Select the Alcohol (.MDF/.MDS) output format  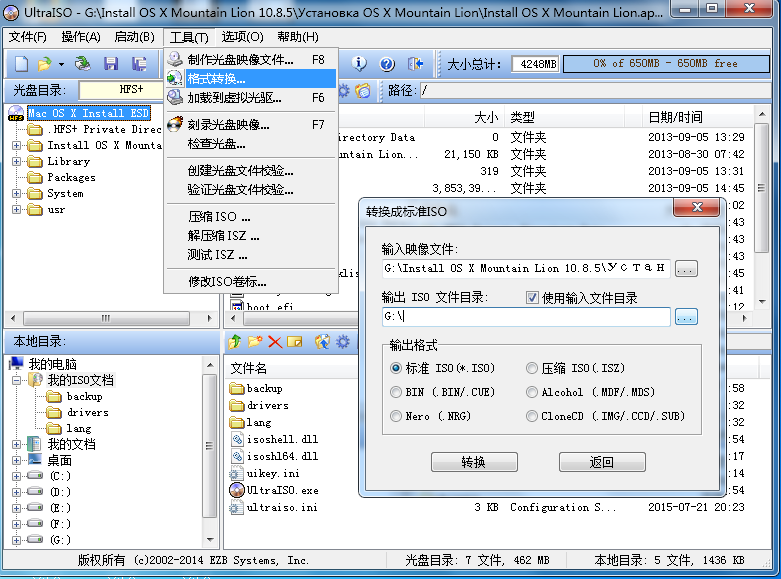532,392
